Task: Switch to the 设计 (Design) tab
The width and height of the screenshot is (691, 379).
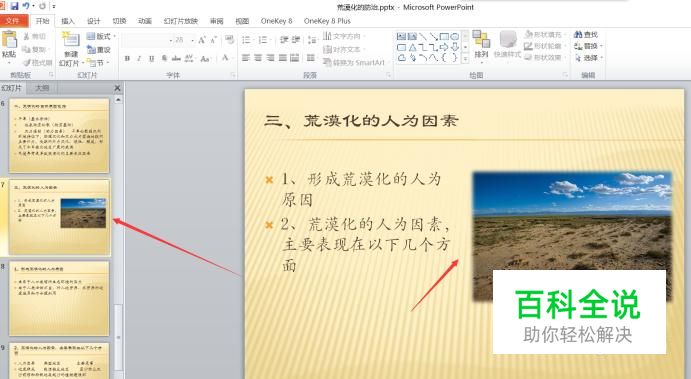Action: tap(93, 21)
